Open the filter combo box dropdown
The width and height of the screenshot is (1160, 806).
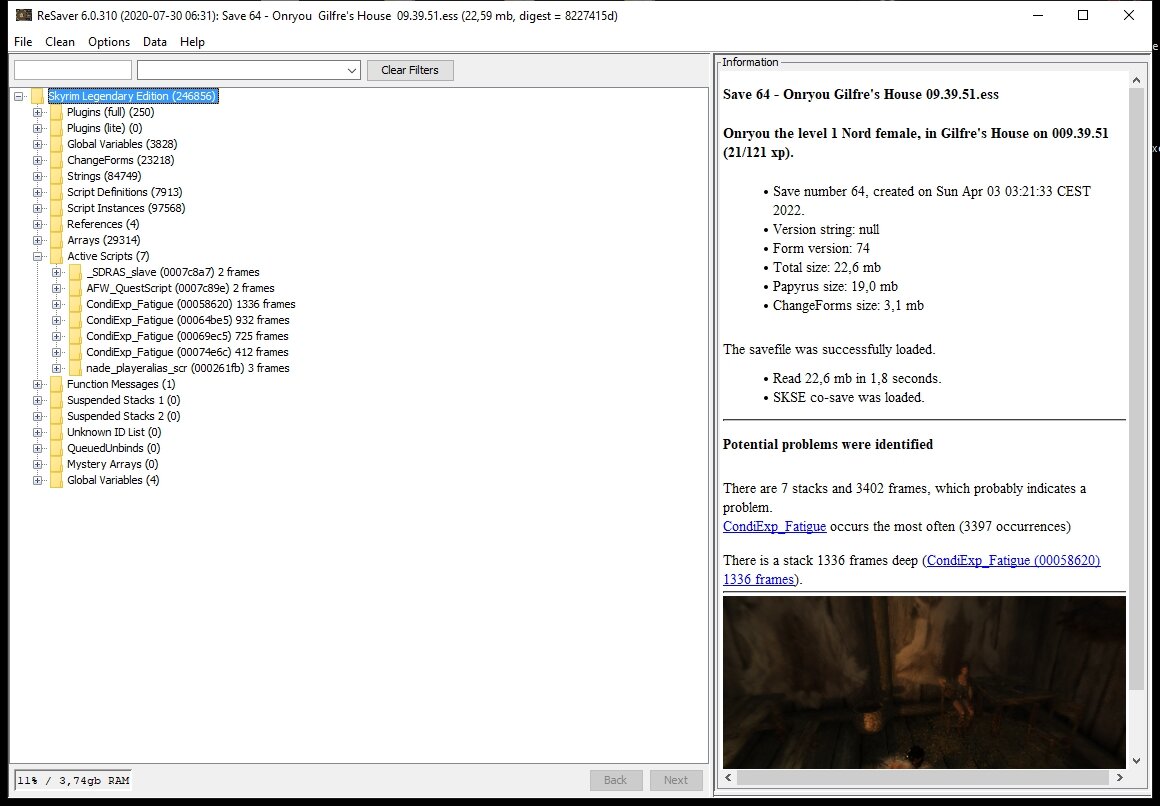[351, 70]
